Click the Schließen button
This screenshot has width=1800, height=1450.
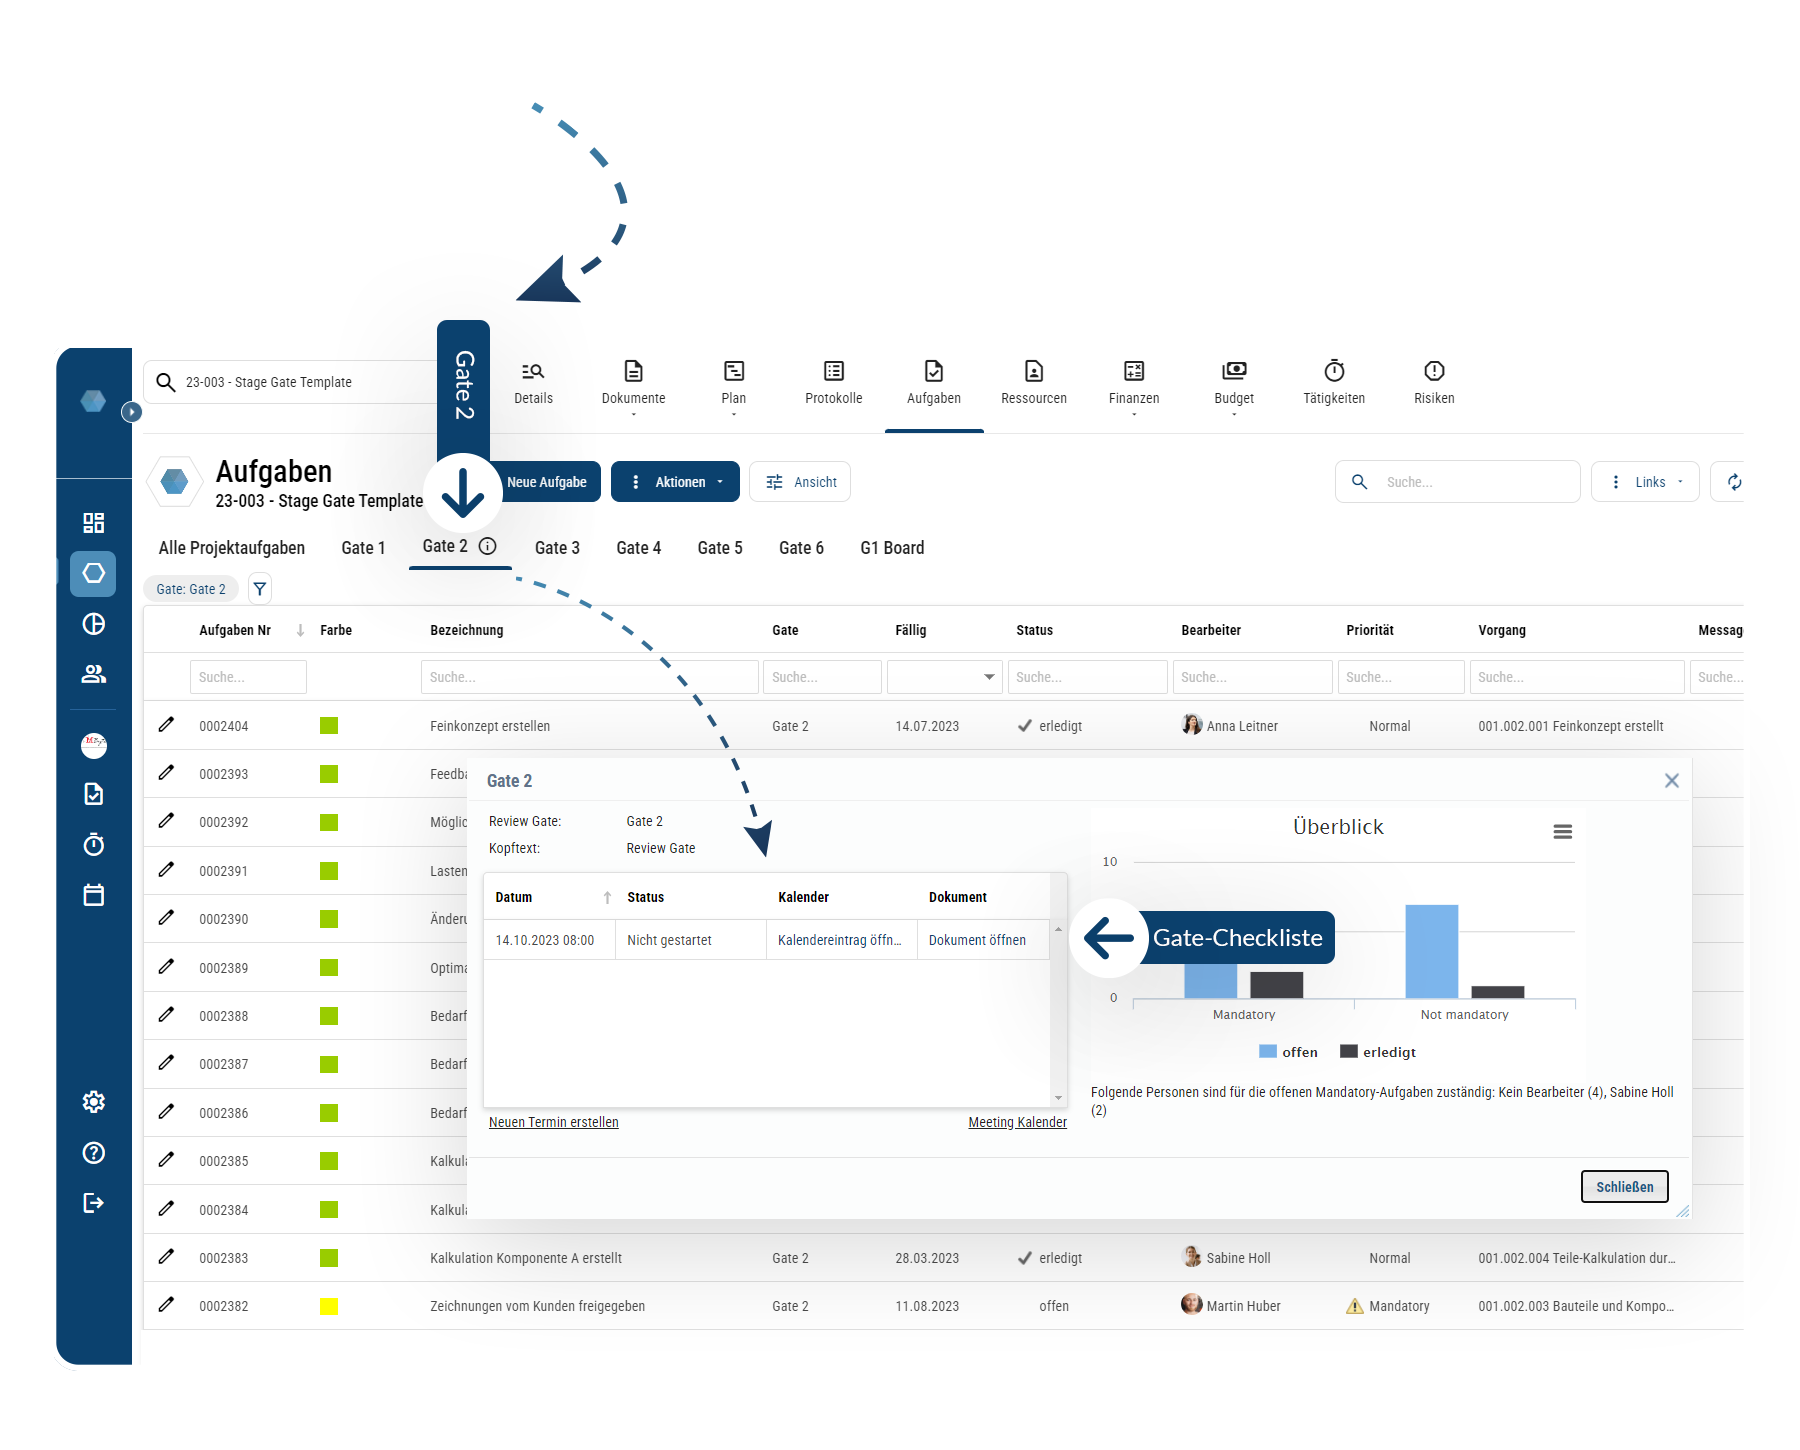coord(1624,1187)
